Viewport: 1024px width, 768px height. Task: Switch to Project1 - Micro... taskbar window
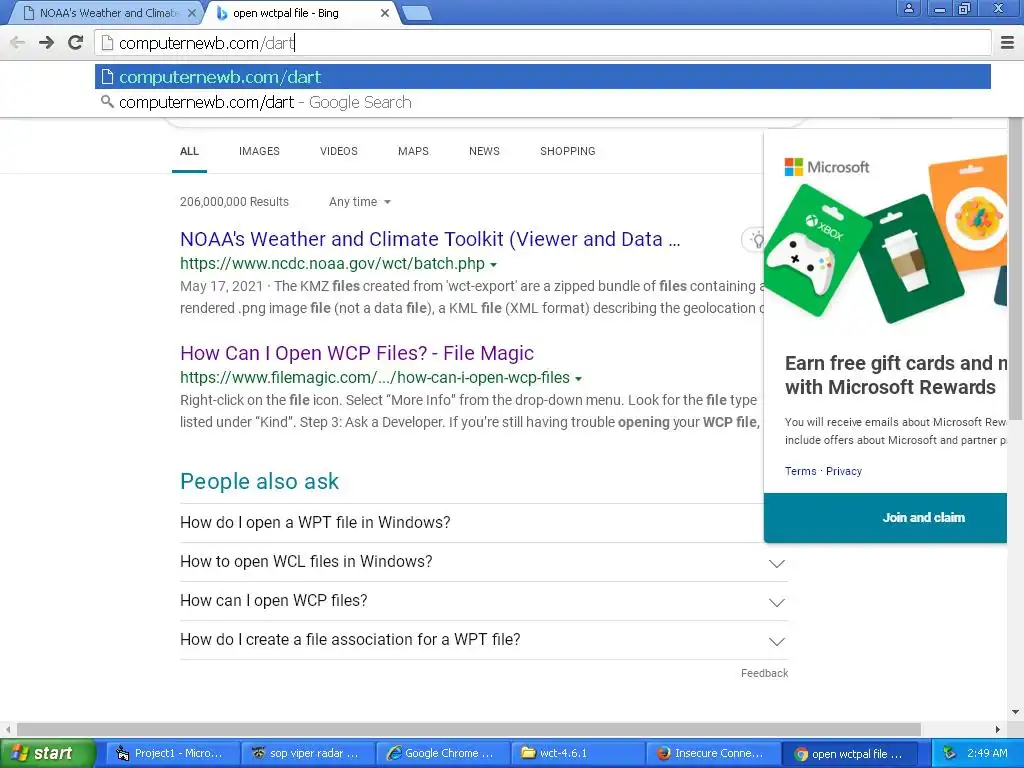click(x=172, y=754)
